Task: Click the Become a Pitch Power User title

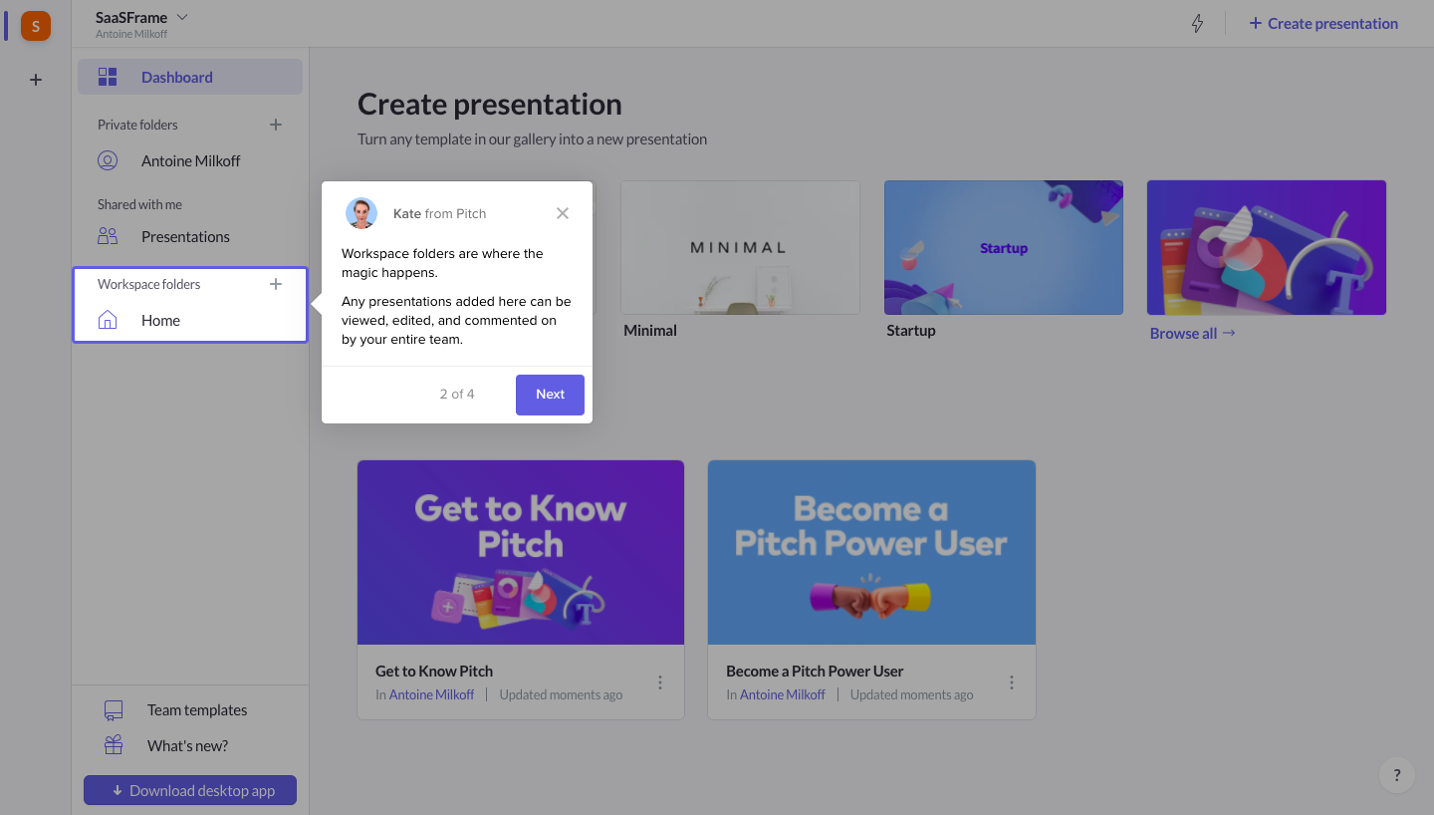Action: tap(815, 671)
